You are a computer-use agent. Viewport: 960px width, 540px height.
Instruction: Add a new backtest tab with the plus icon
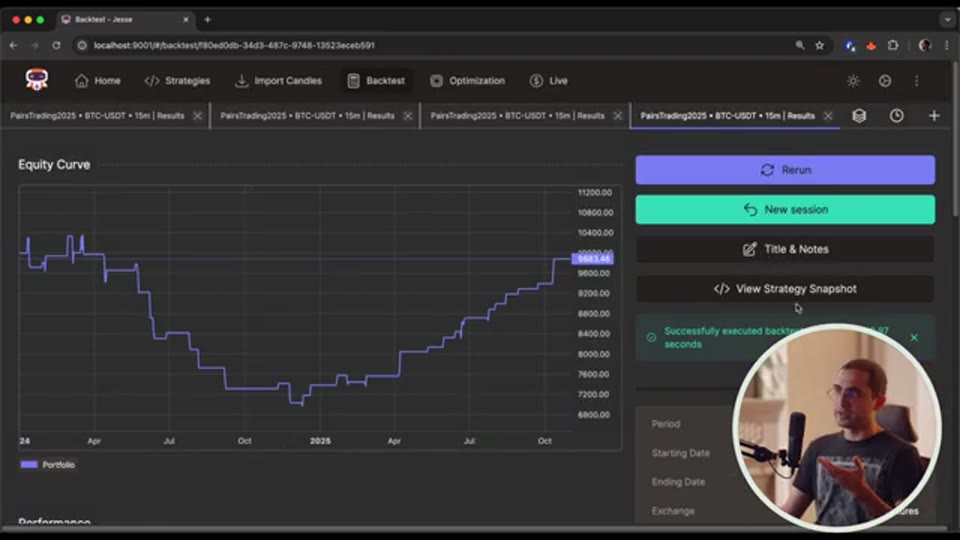934,116
